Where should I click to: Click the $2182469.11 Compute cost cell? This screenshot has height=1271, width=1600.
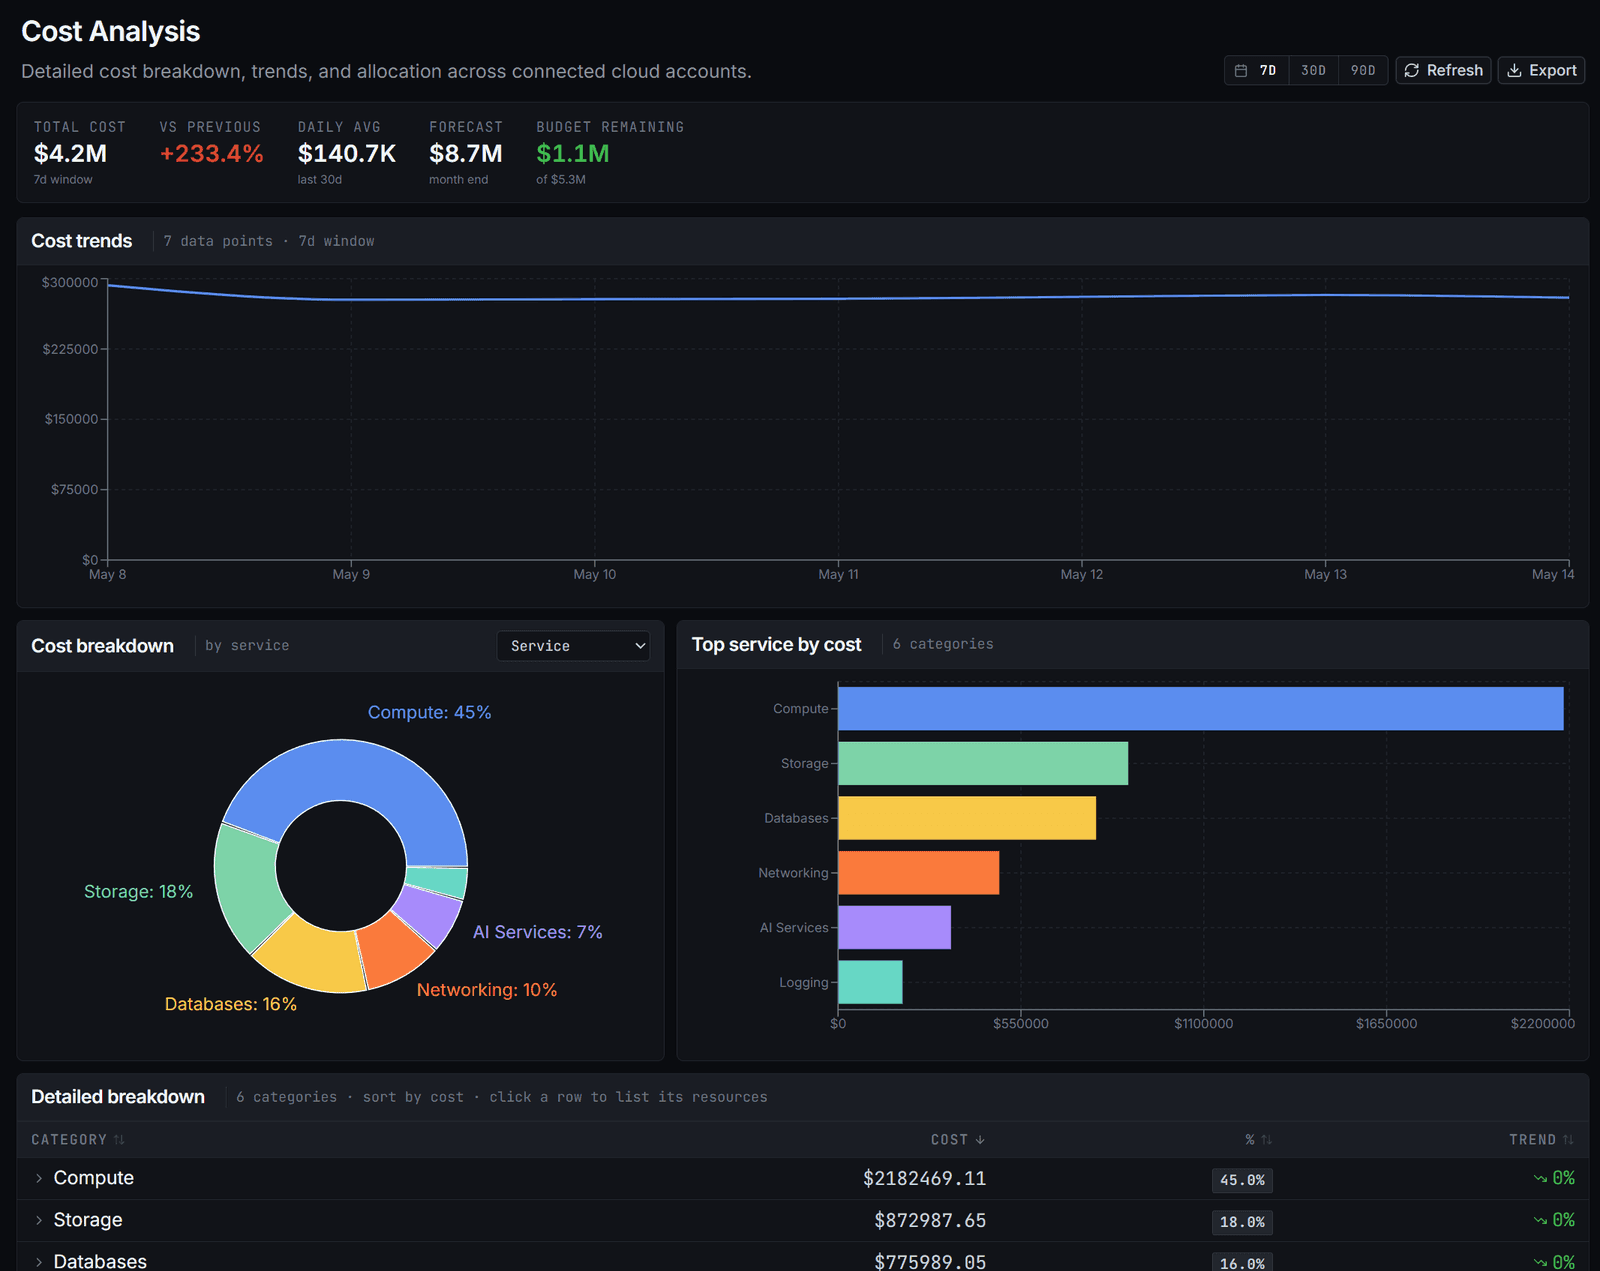pos(925,1179)
